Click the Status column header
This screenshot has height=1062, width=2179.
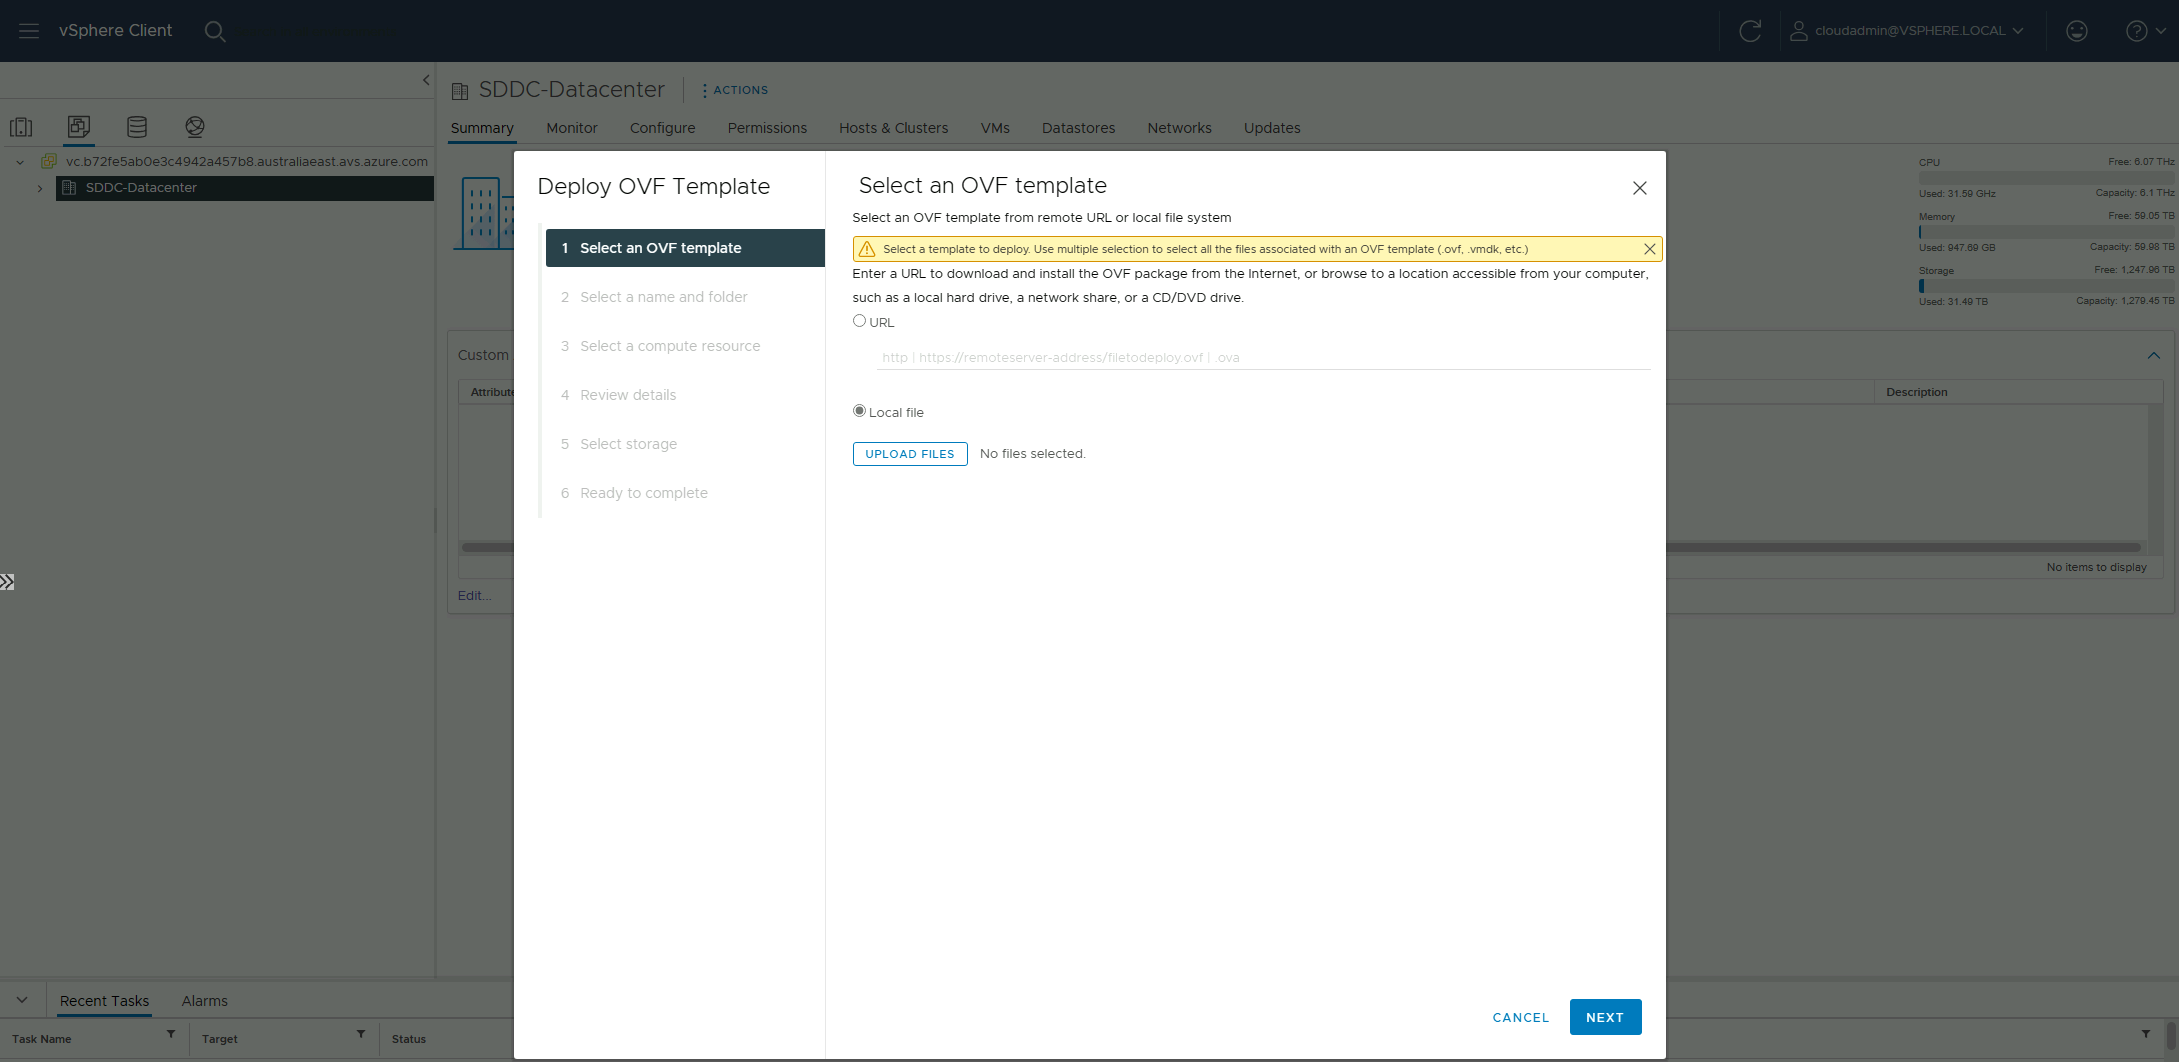point(409,1039)
